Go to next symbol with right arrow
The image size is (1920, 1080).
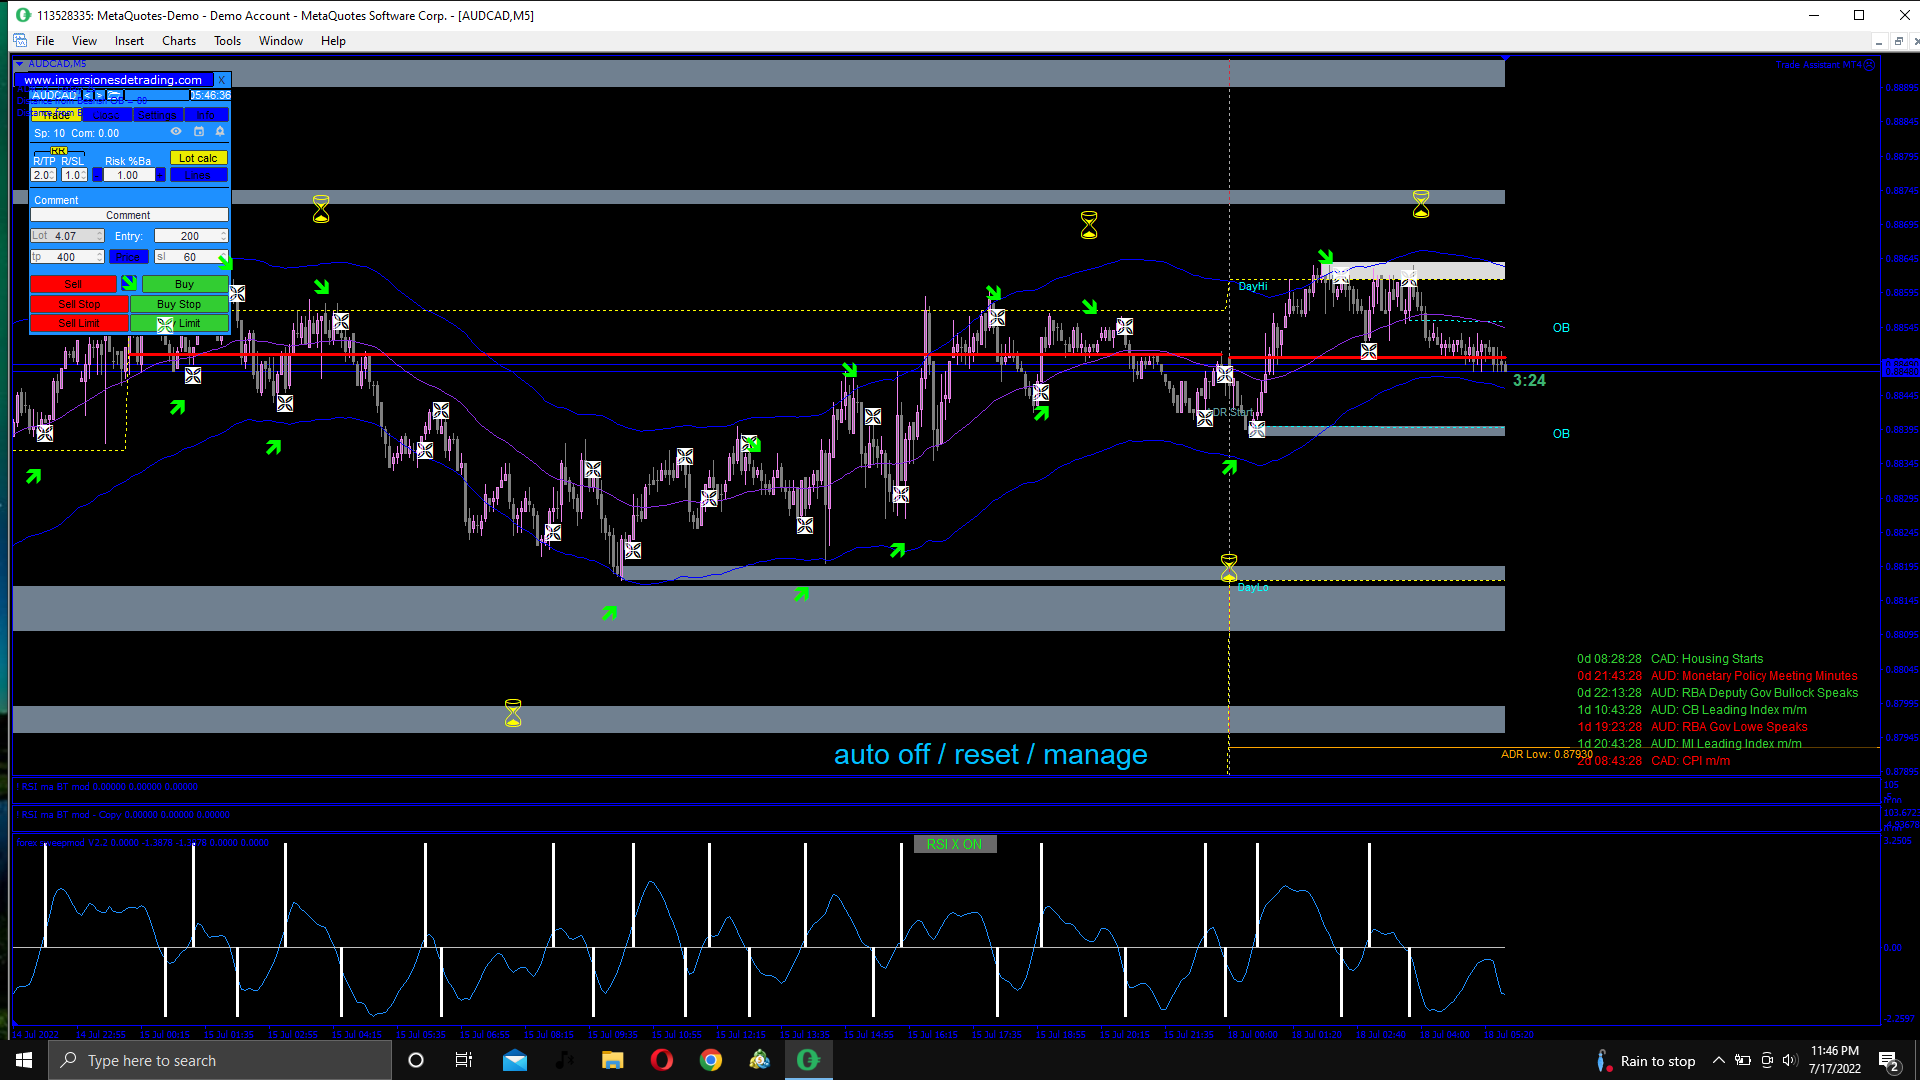click(99, 95)
